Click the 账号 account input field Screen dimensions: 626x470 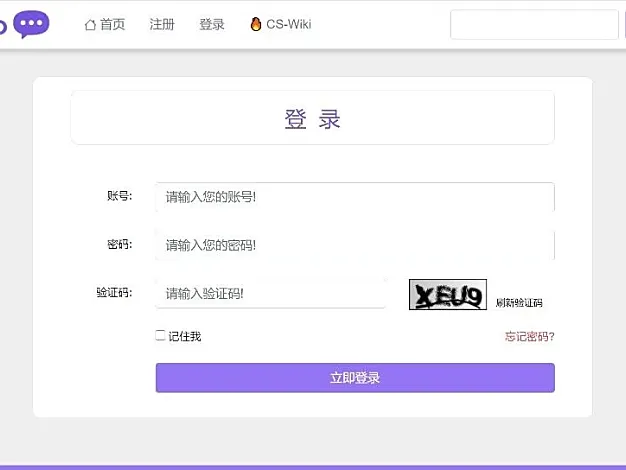tap(355, 197)
